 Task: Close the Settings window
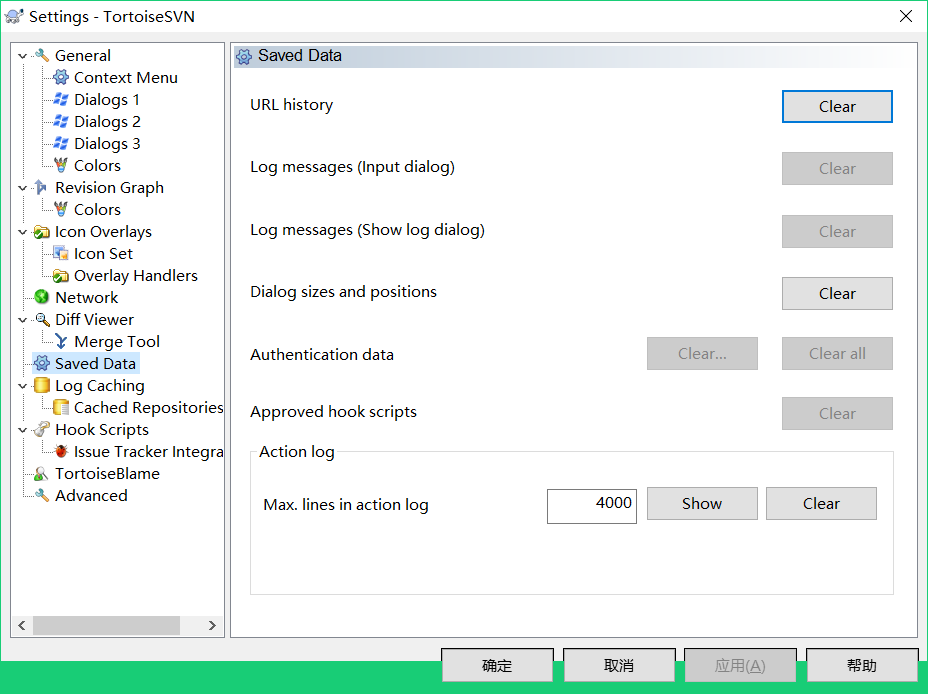point(906,16)
